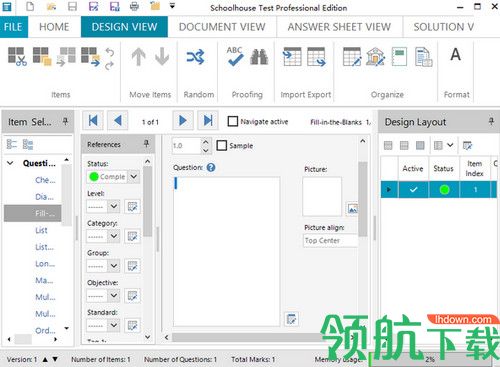Go to the next item
Screen dimensions: 500x367
[x=183, y=120]
